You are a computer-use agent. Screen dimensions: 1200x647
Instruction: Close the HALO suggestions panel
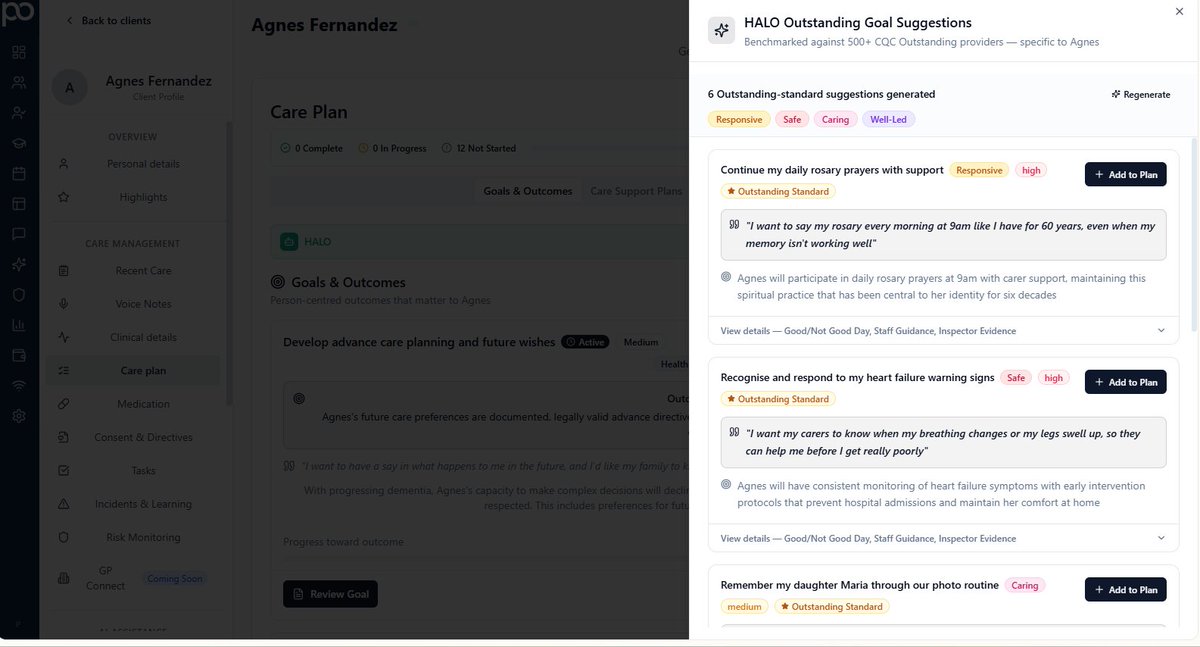click(1179, 11)
